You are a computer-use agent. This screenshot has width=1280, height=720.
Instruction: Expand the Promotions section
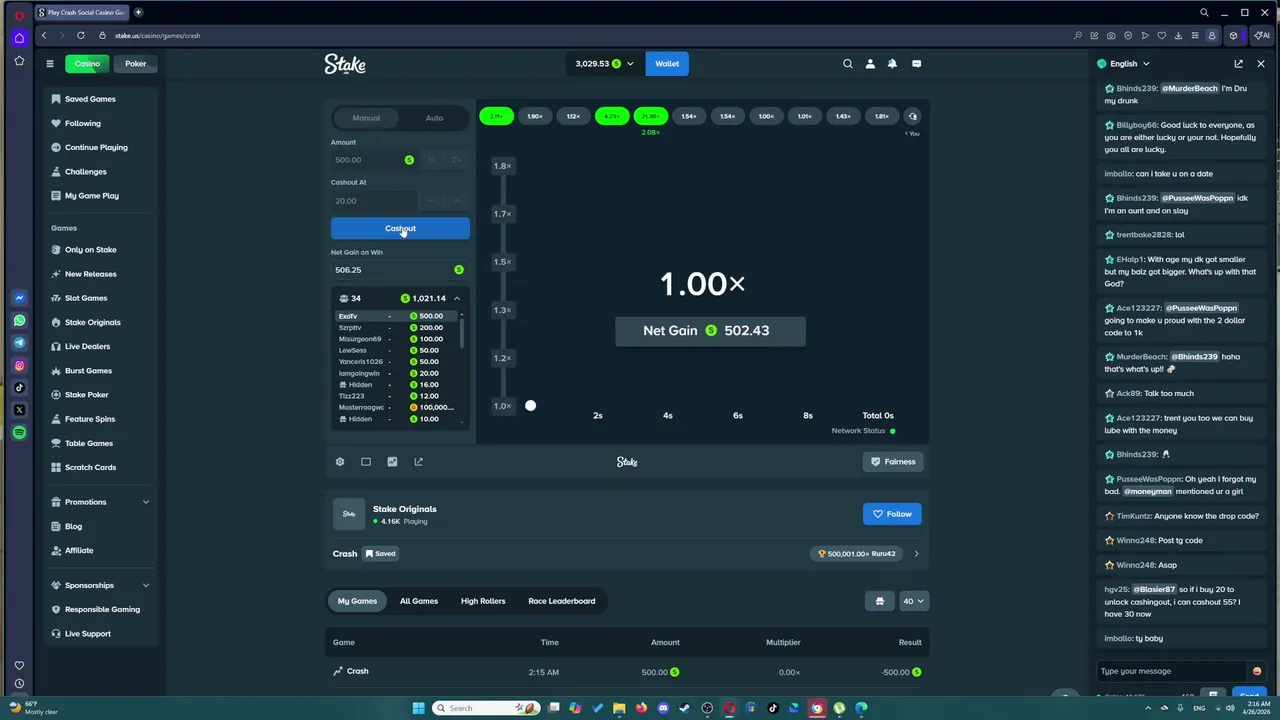pos(146,502)
